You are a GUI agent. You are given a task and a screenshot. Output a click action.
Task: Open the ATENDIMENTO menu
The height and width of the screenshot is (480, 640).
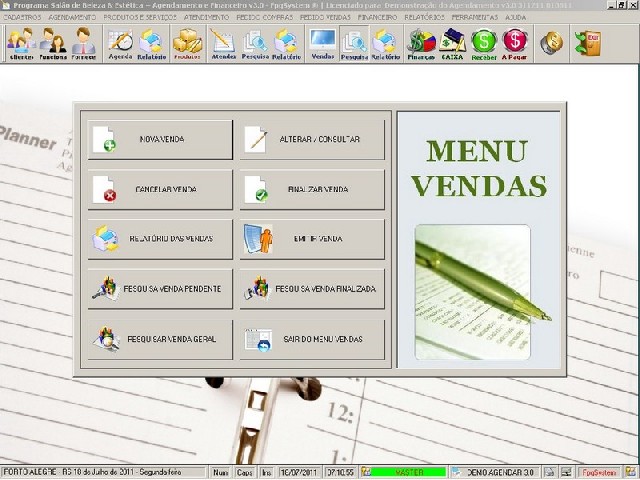click(x=207, y=18)
